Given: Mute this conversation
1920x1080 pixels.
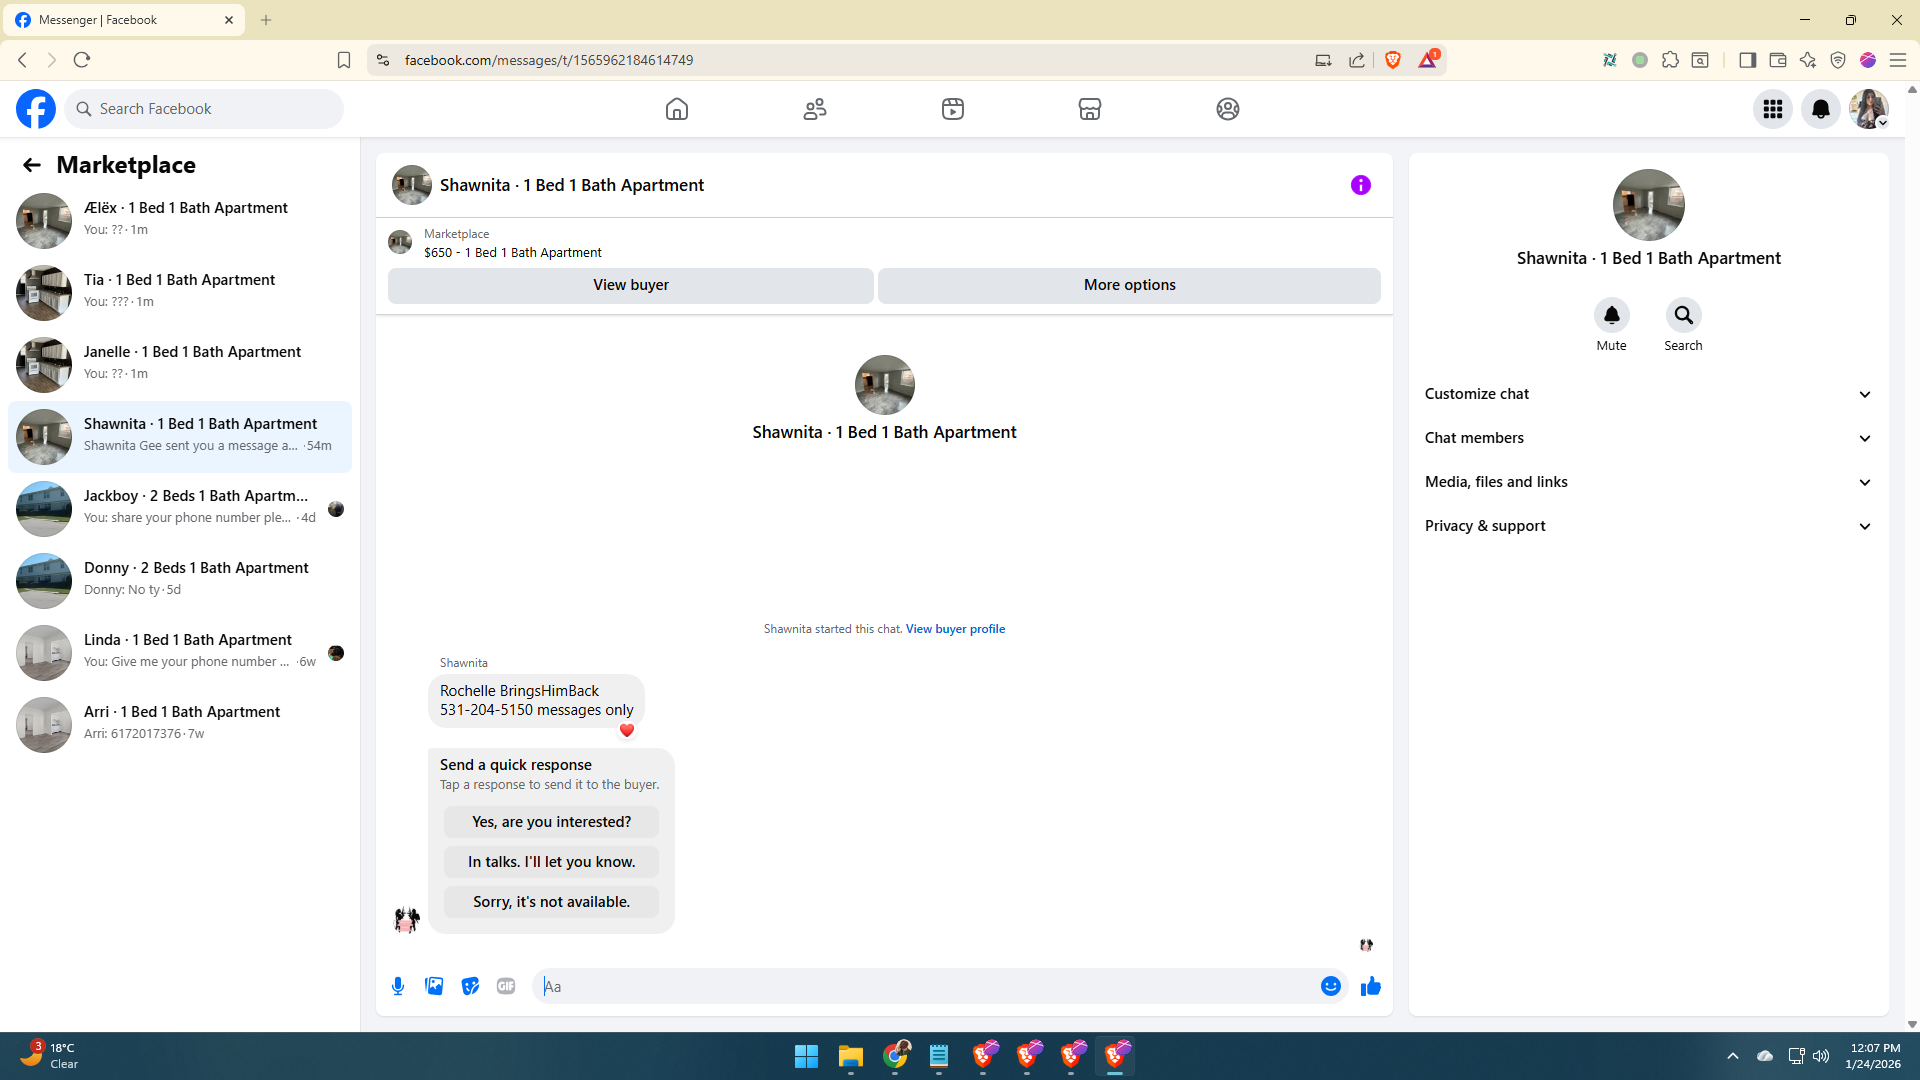Looking at the screenshot, I should [1611, 316].
